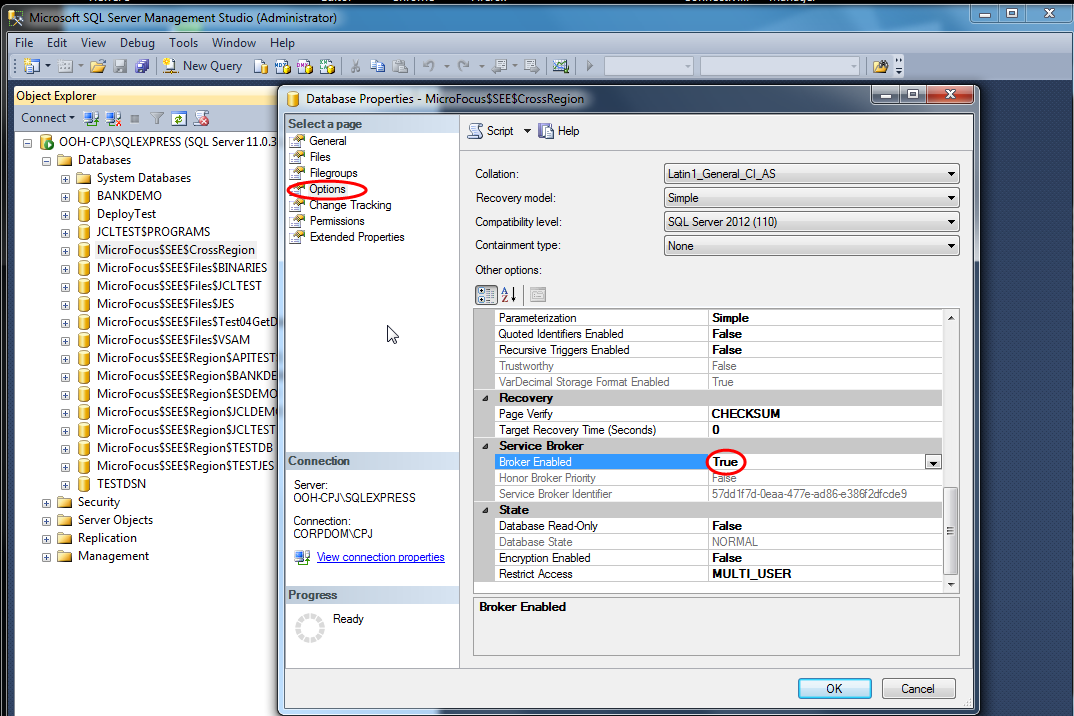Open the Tools menu

[183, 43]
